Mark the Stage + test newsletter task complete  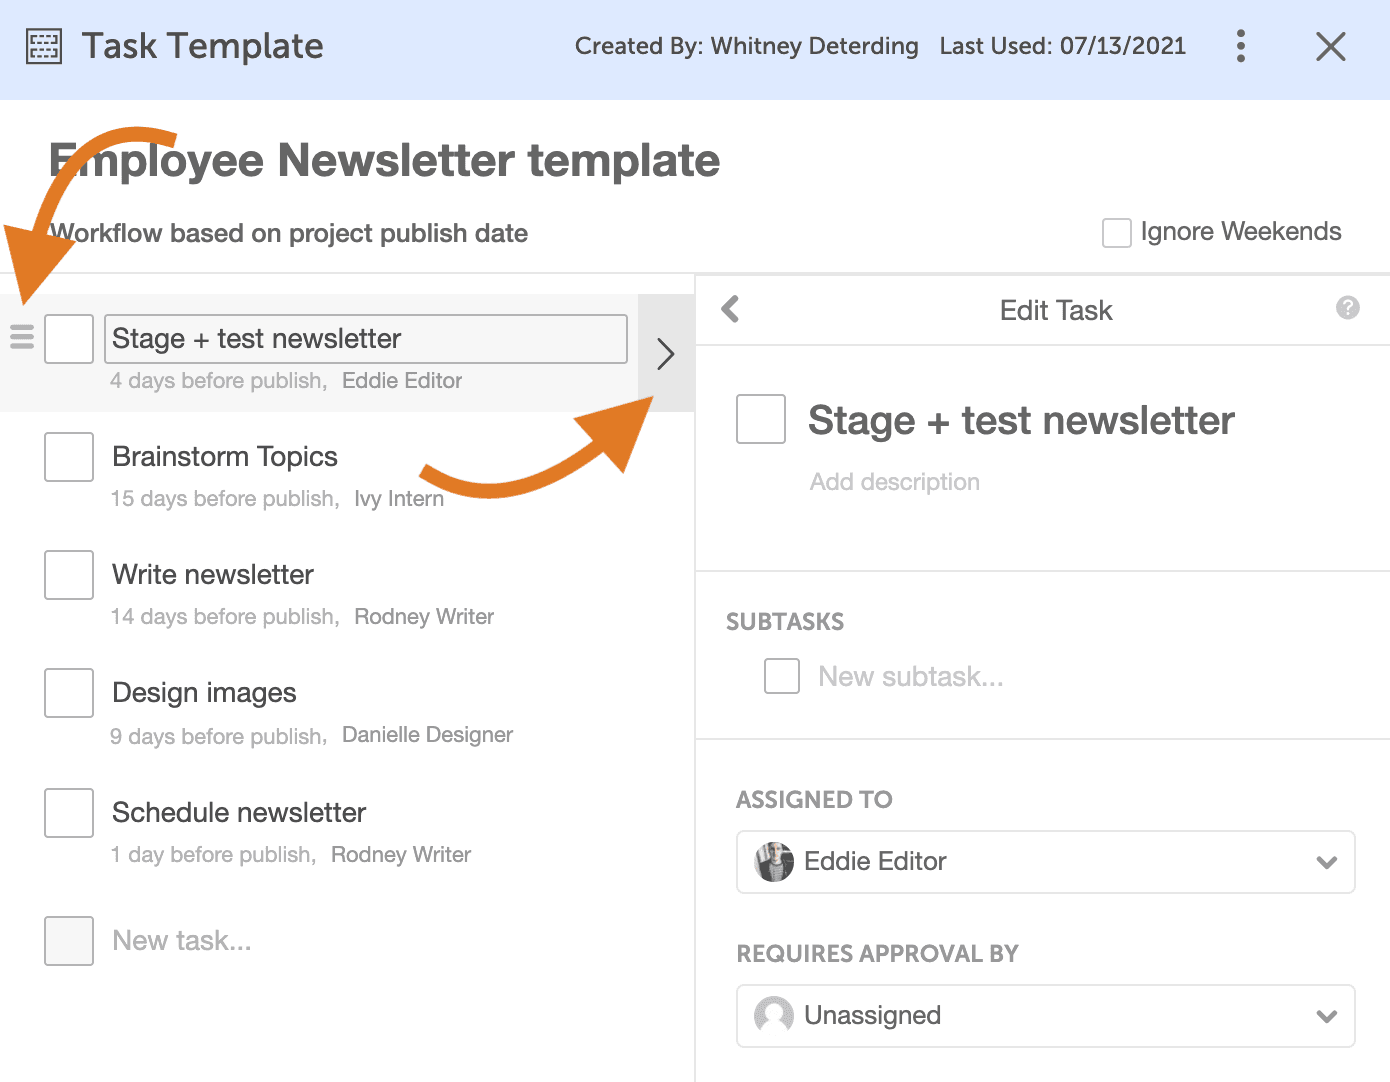[x=68, y=338]
